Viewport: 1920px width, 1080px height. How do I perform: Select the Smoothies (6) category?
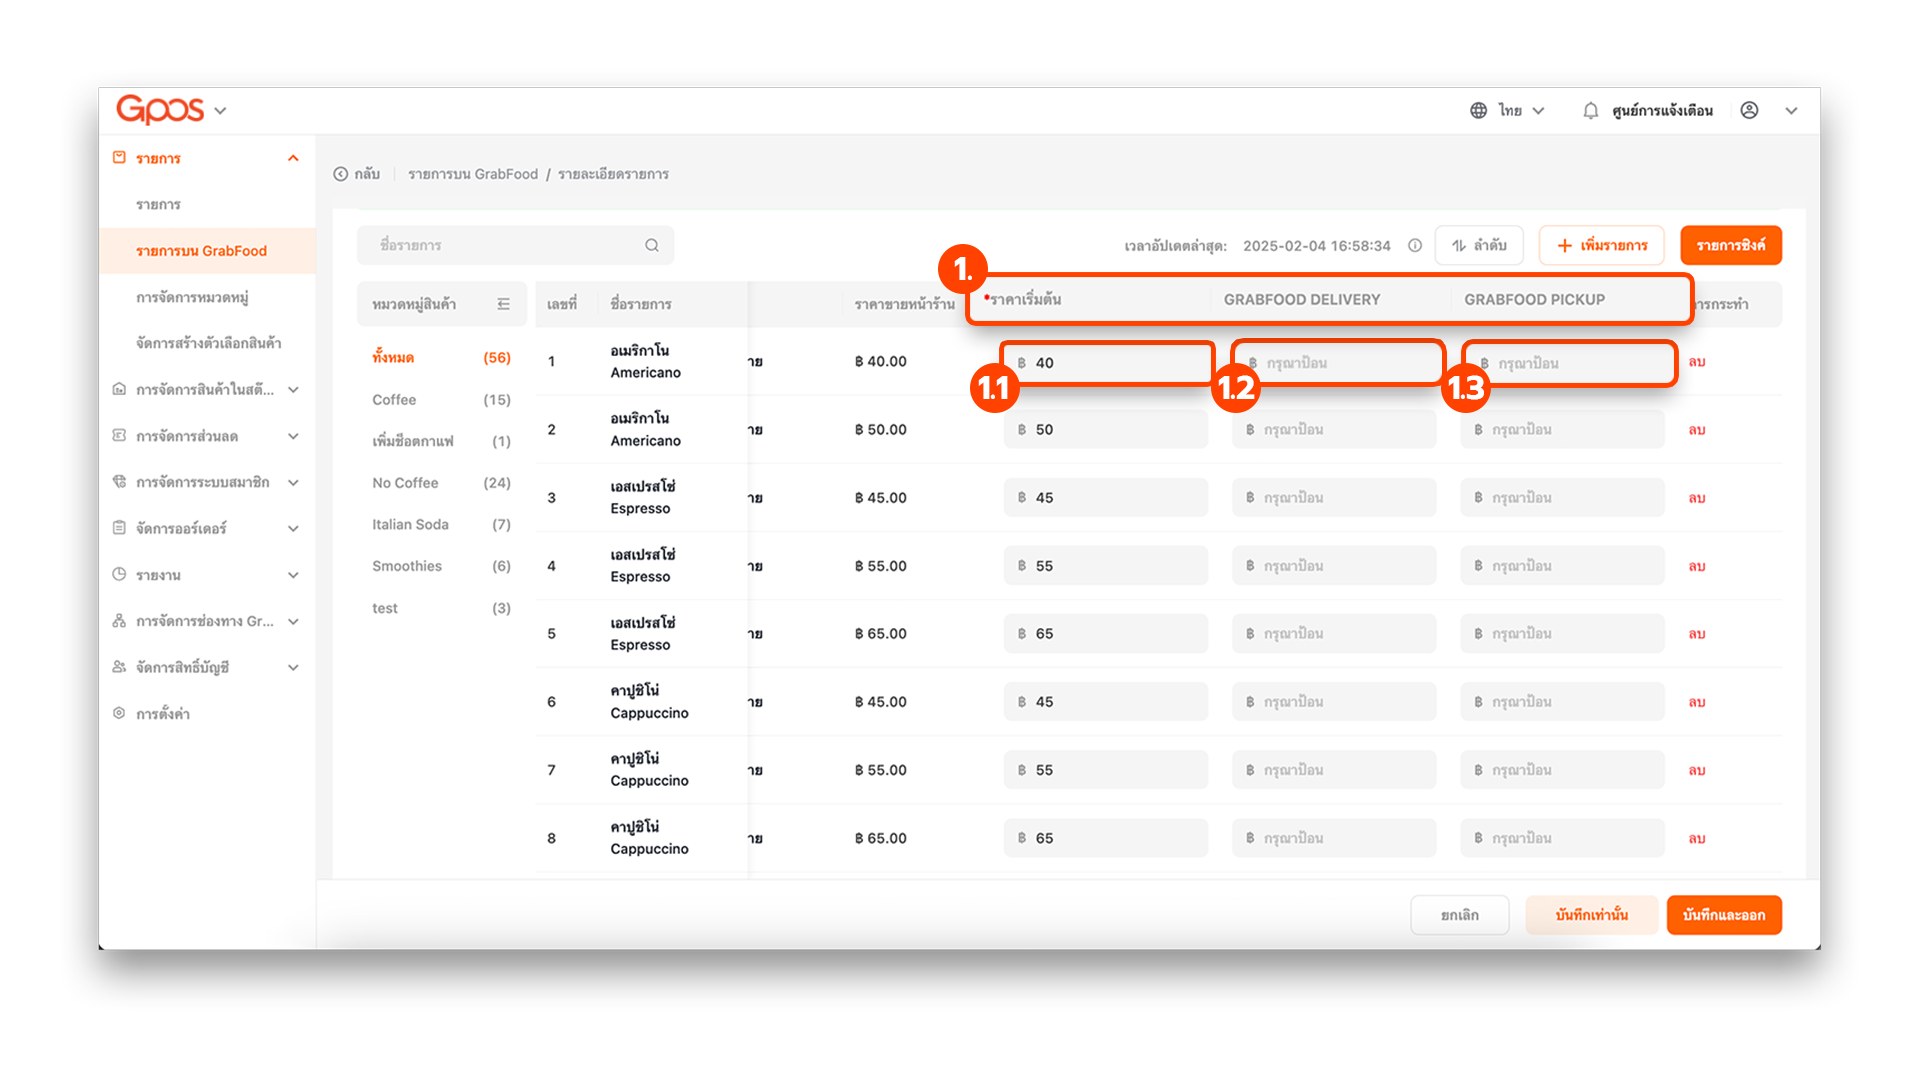(x=441, y=566)
